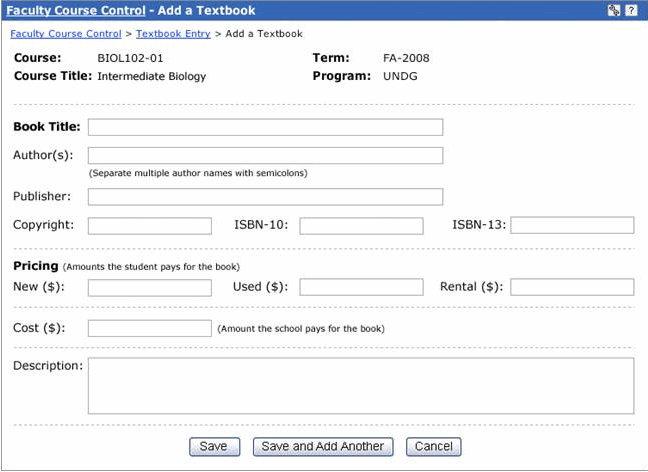The height and width of the screenshot is (472, 648).
Task: Save the textbook entry
Action: [214, 447]
